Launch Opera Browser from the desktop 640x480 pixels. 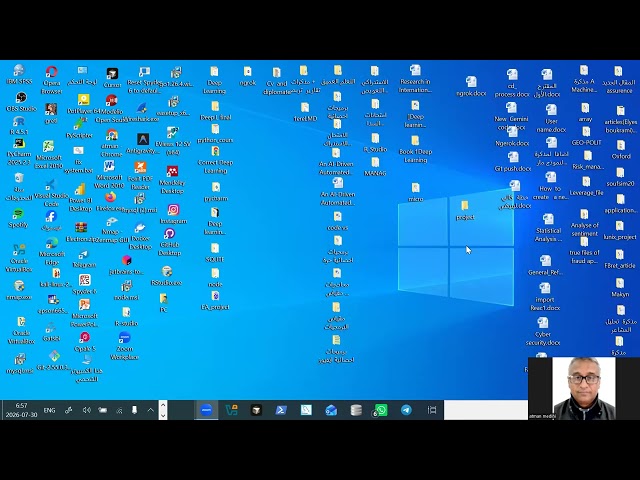(x=51, y=80)
